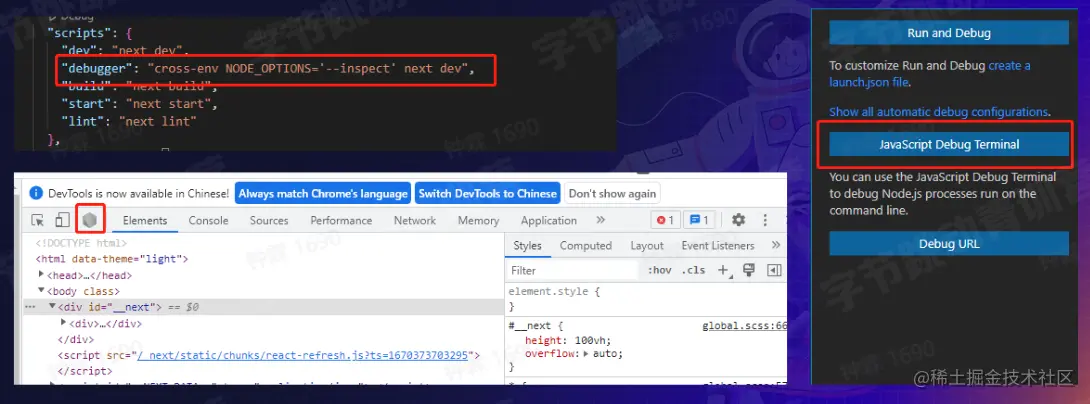Open the create a launch.json file link

(x=929, y=74)
